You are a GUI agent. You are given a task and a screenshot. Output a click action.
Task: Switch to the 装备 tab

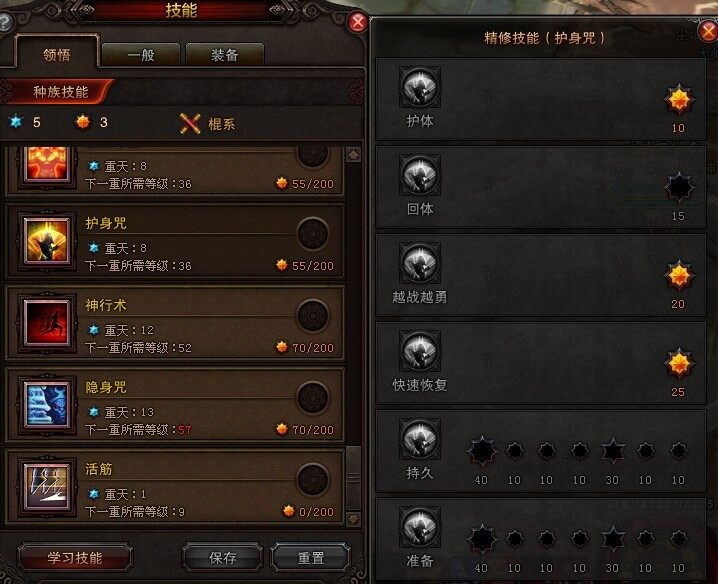(x=225, y=55)
